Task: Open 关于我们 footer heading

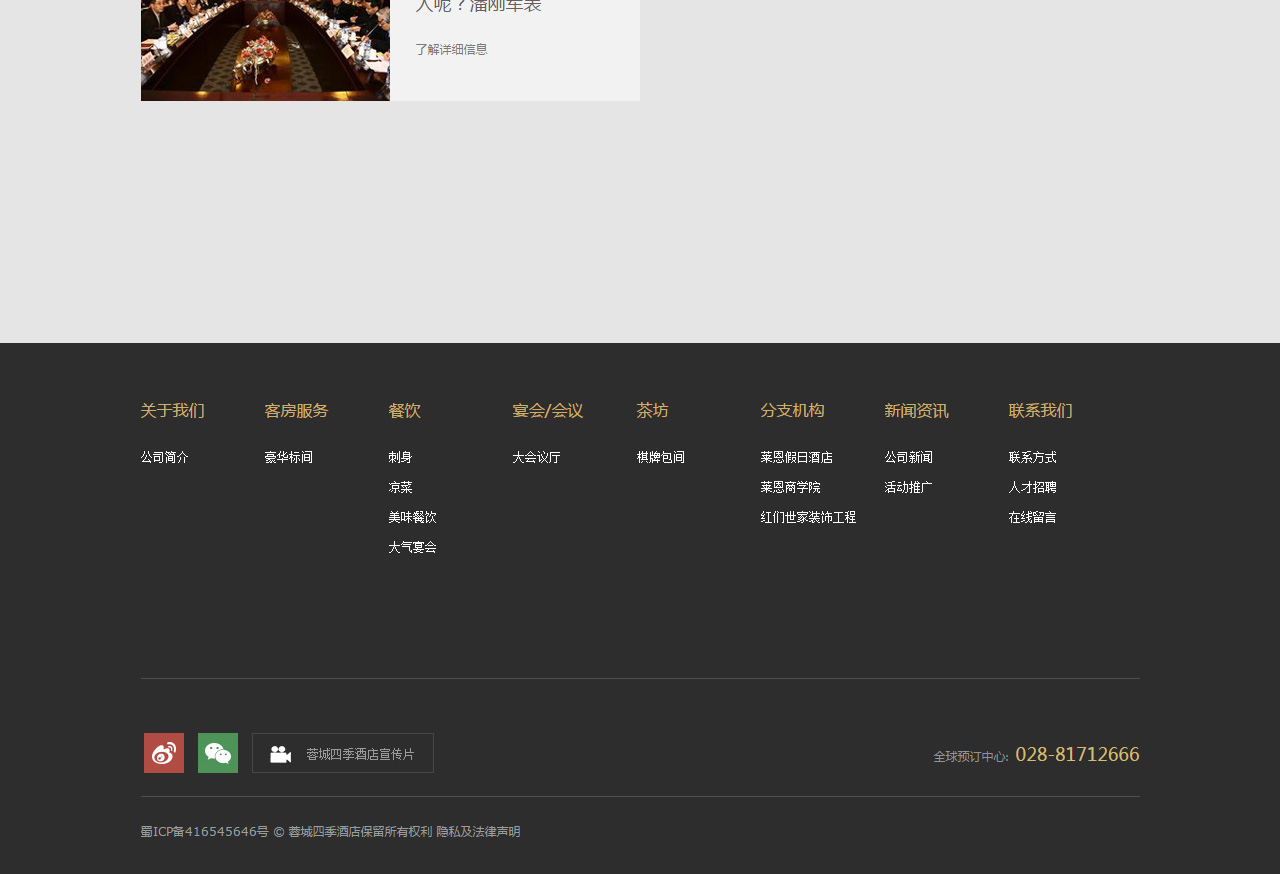Action: [x=172, y=411]
